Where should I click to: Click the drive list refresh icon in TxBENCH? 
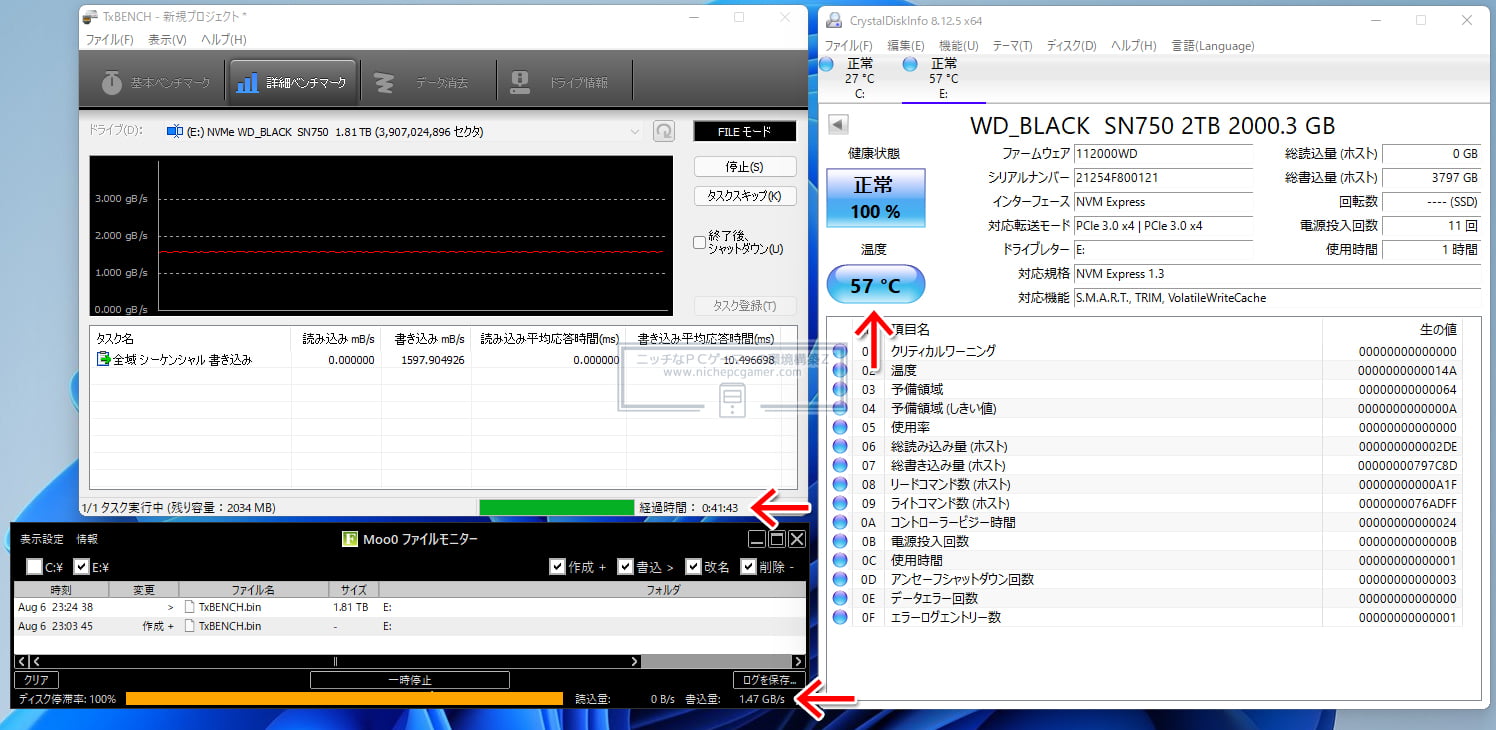point(663,131)
